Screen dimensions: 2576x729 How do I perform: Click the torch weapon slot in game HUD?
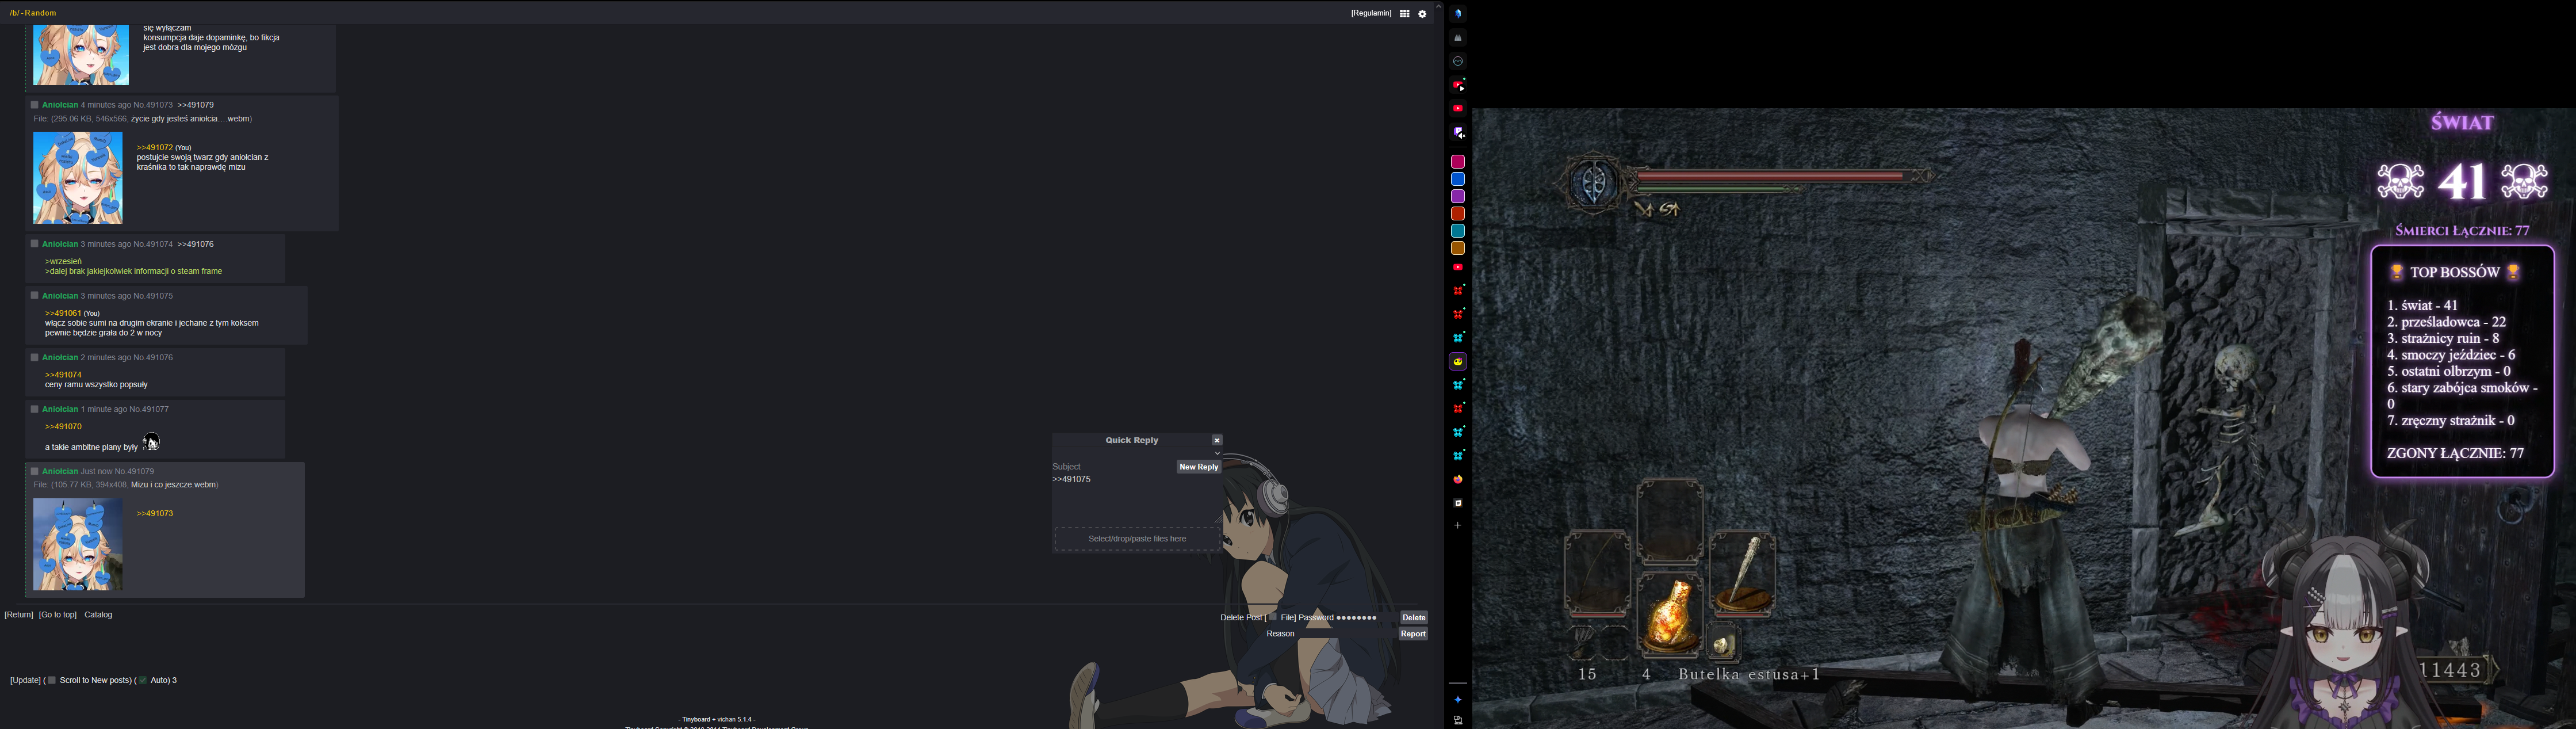click(x=1742, y=575)
